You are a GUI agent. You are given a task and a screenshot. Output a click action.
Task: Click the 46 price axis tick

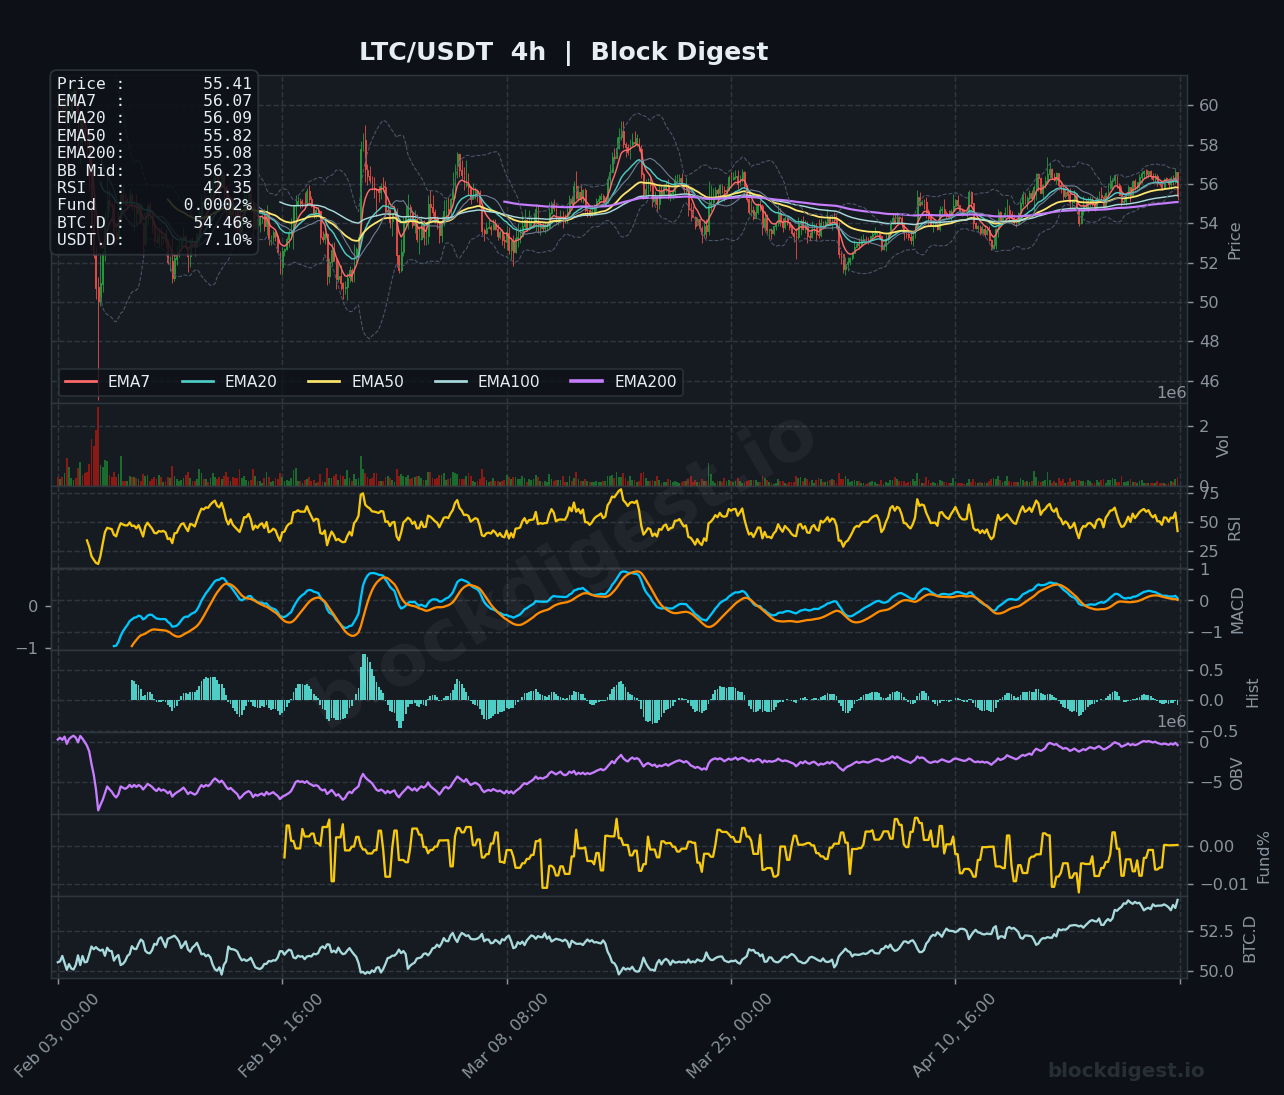pos(1208,382)
